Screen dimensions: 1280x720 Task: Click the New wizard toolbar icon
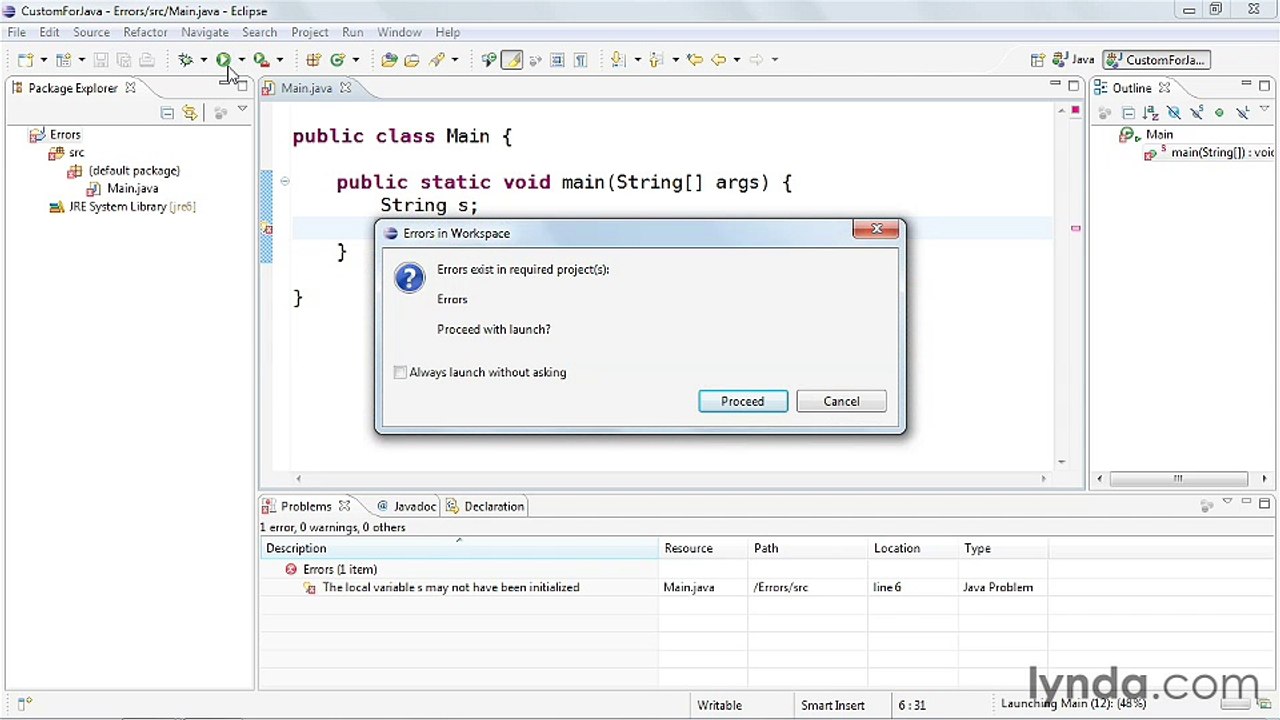25,60
